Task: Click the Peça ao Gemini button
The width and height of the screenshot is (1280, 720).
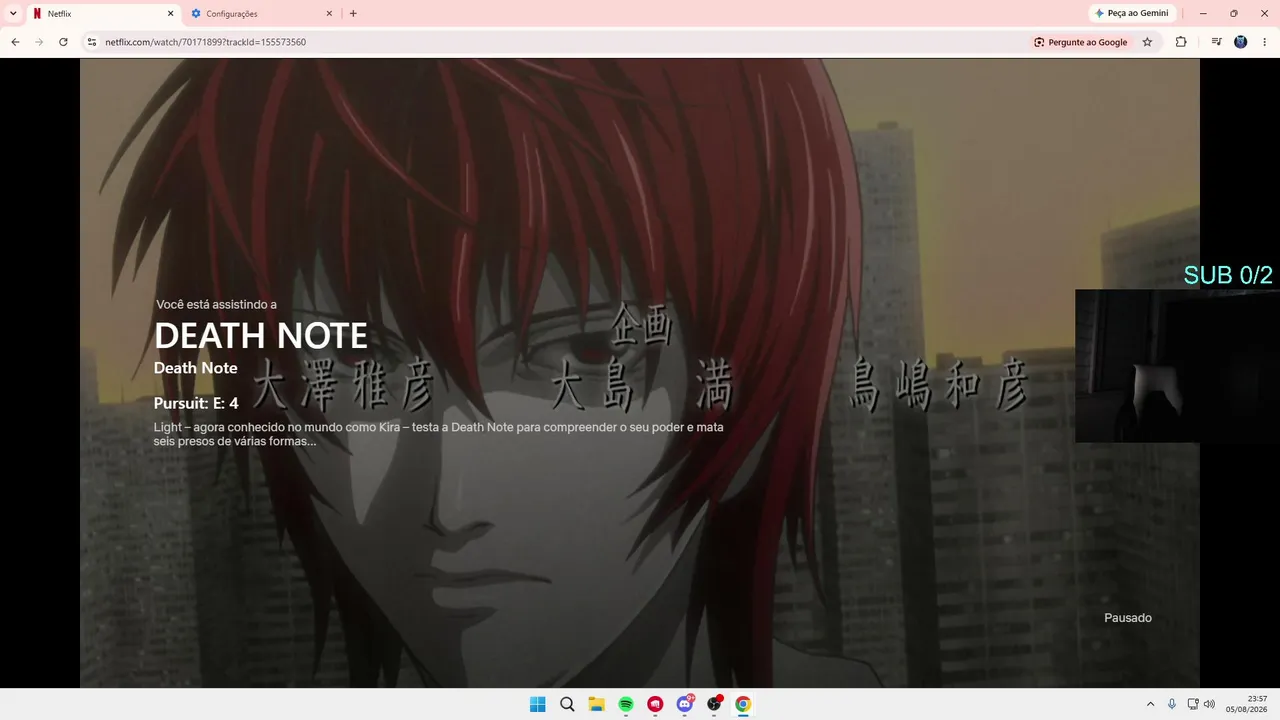Action: [x=1131, y=14]
